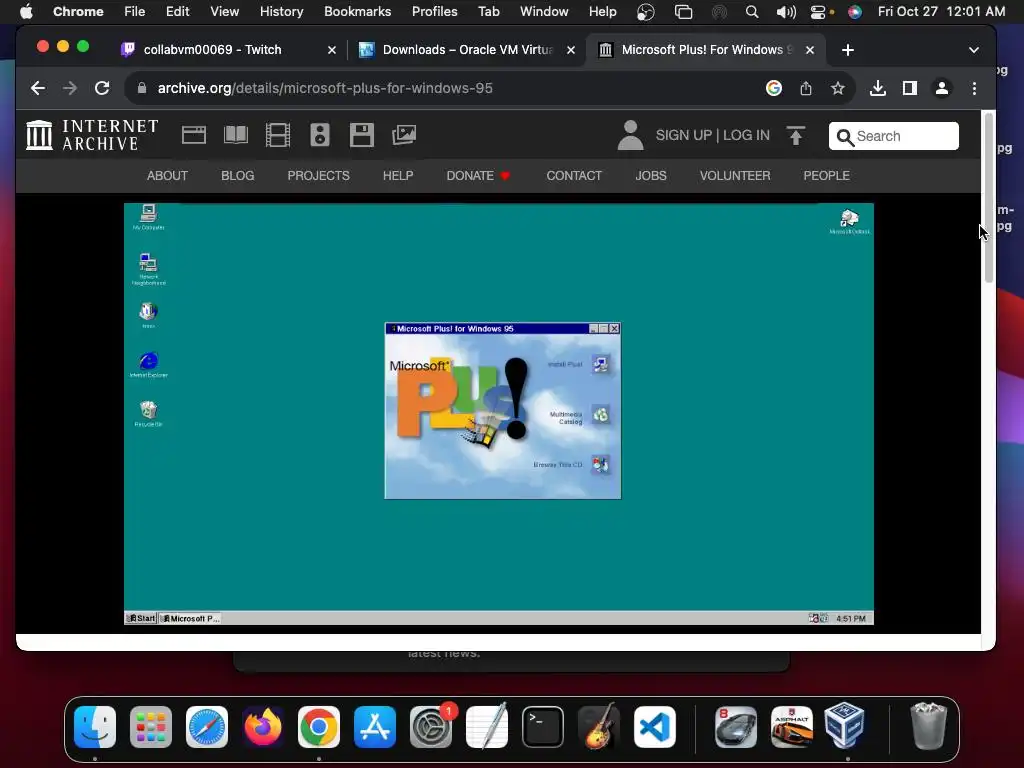Click the volume icon in menu bar
1024x768 pixels.
tap(786, 12)
